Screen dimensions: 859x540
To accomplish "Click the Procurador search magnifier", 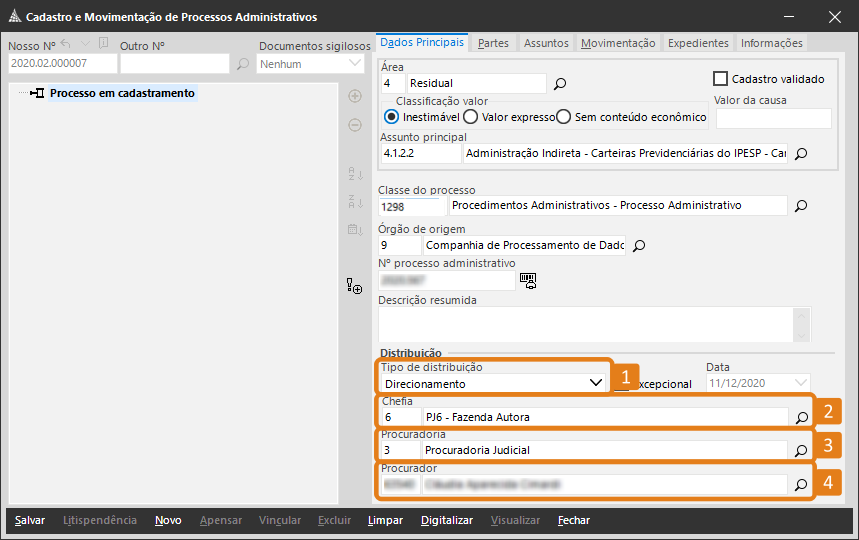I will [x=801, y=485].
